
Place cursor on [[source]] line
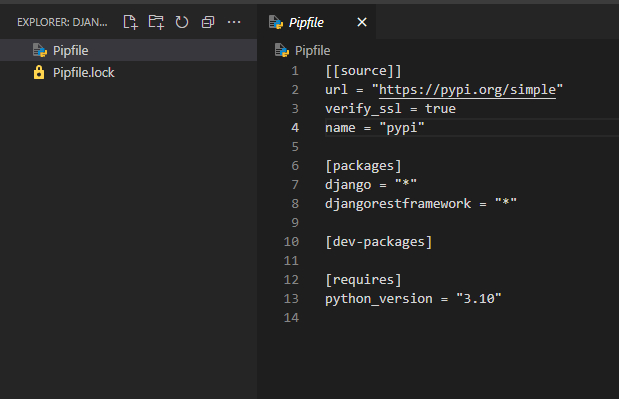point(363,71)
